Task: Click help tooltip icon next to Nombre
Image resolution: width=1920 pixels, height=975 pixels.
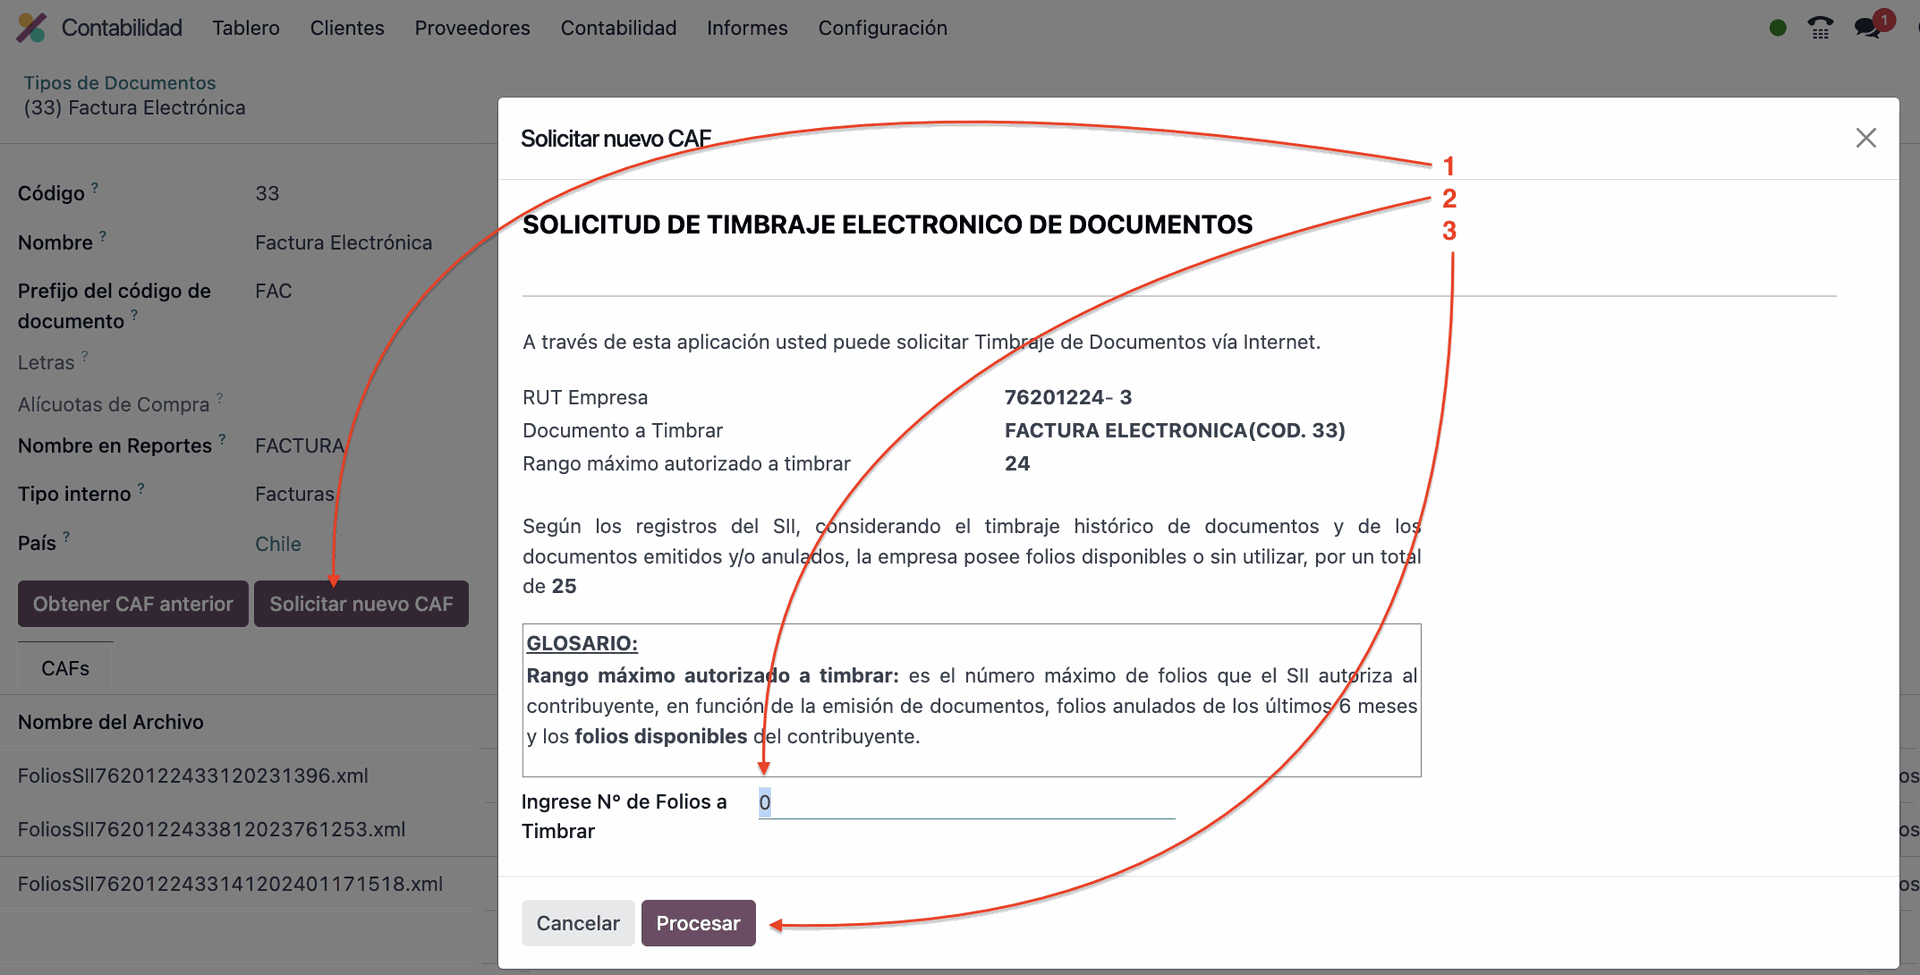Action: click(103, 236)
